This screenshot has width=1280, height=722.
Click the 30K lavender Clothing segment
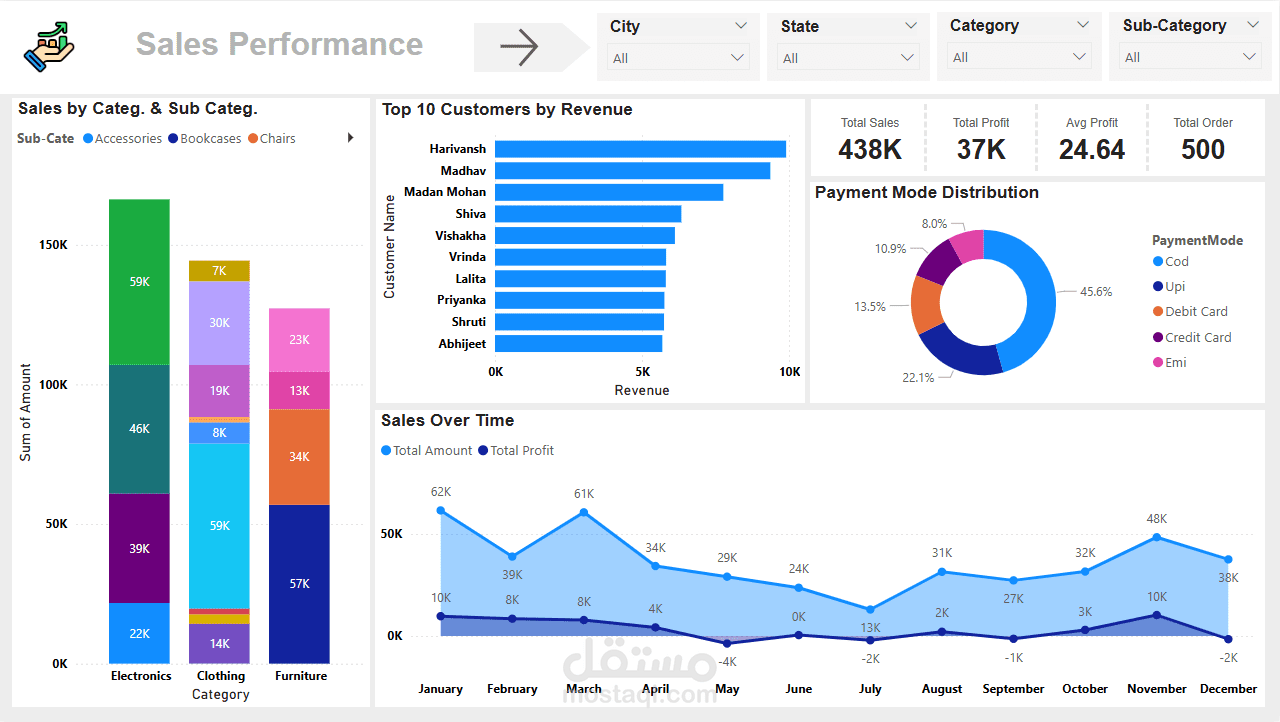219,323
